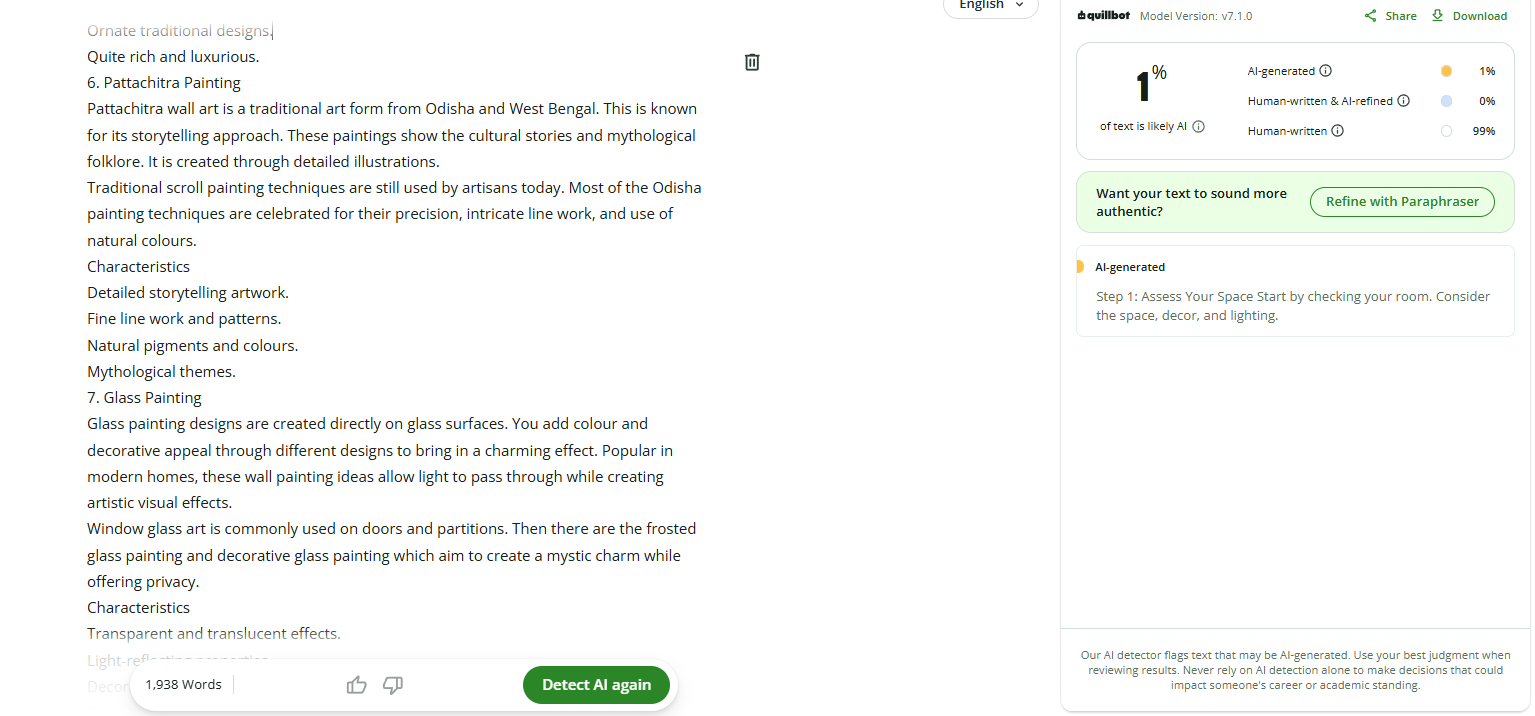Open the AI-generated Step 1 result card
This screenshot has width=1535, height=716.
coord(1295,292)
